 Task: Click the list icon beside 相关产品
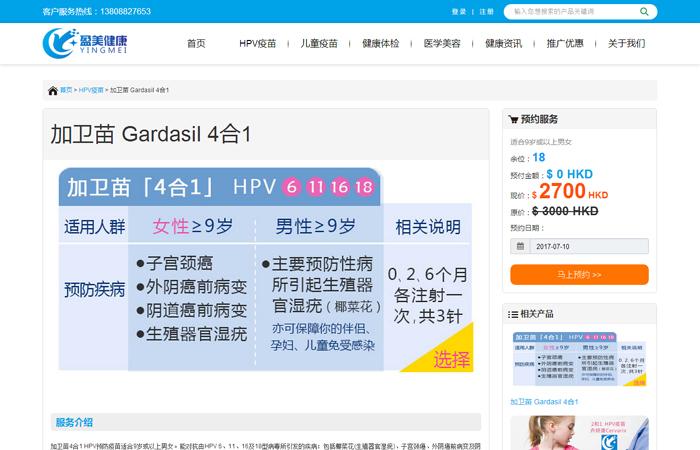512,314
